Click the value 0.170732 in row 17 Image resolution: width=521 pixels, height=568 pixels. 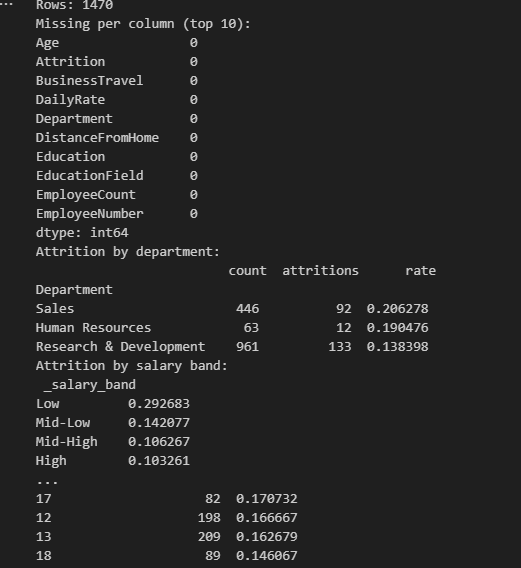267,498
